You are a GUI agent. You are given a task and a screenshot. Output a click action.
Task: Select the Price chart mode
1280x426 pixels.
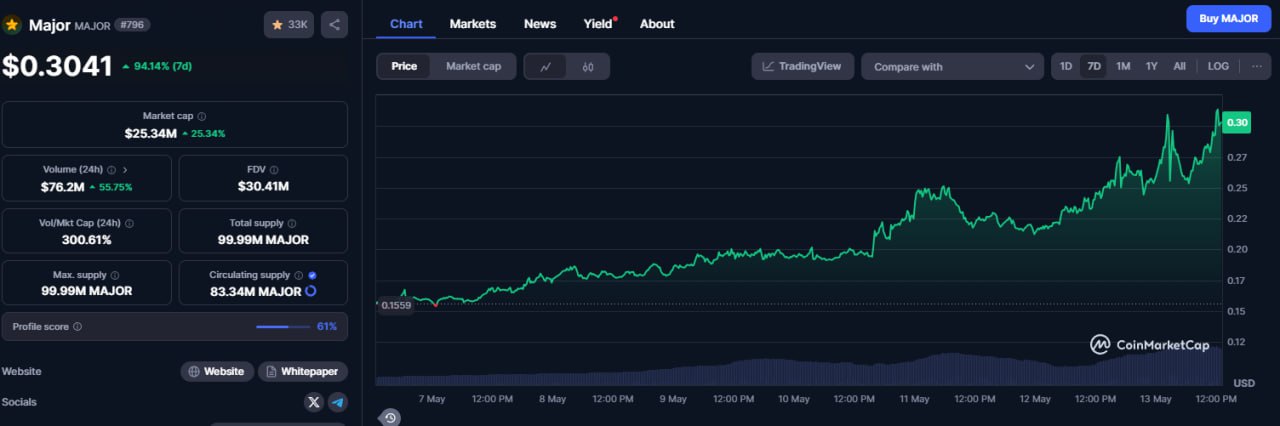[x=404, y=66]
